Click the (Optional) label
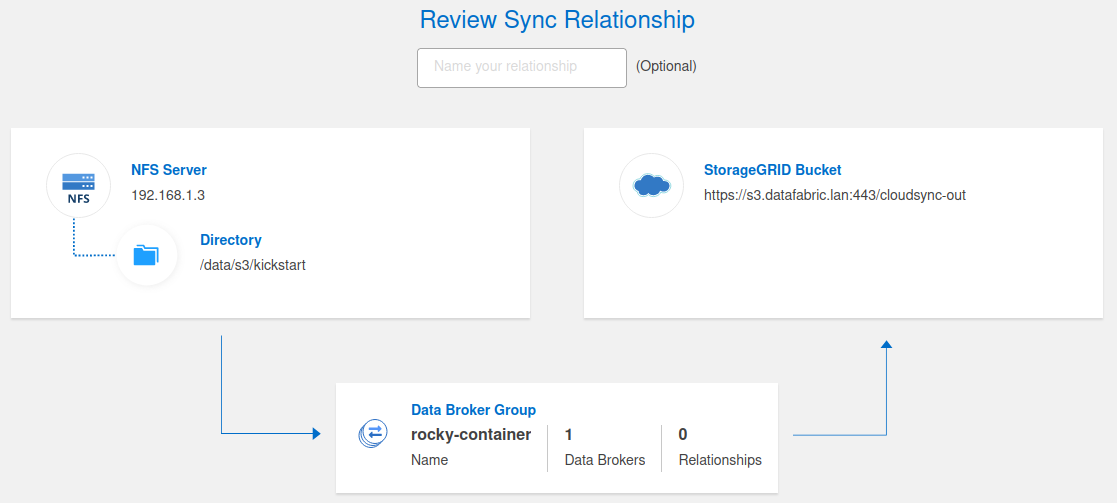This screenshot has height=503, width=1117. (666, 66)
